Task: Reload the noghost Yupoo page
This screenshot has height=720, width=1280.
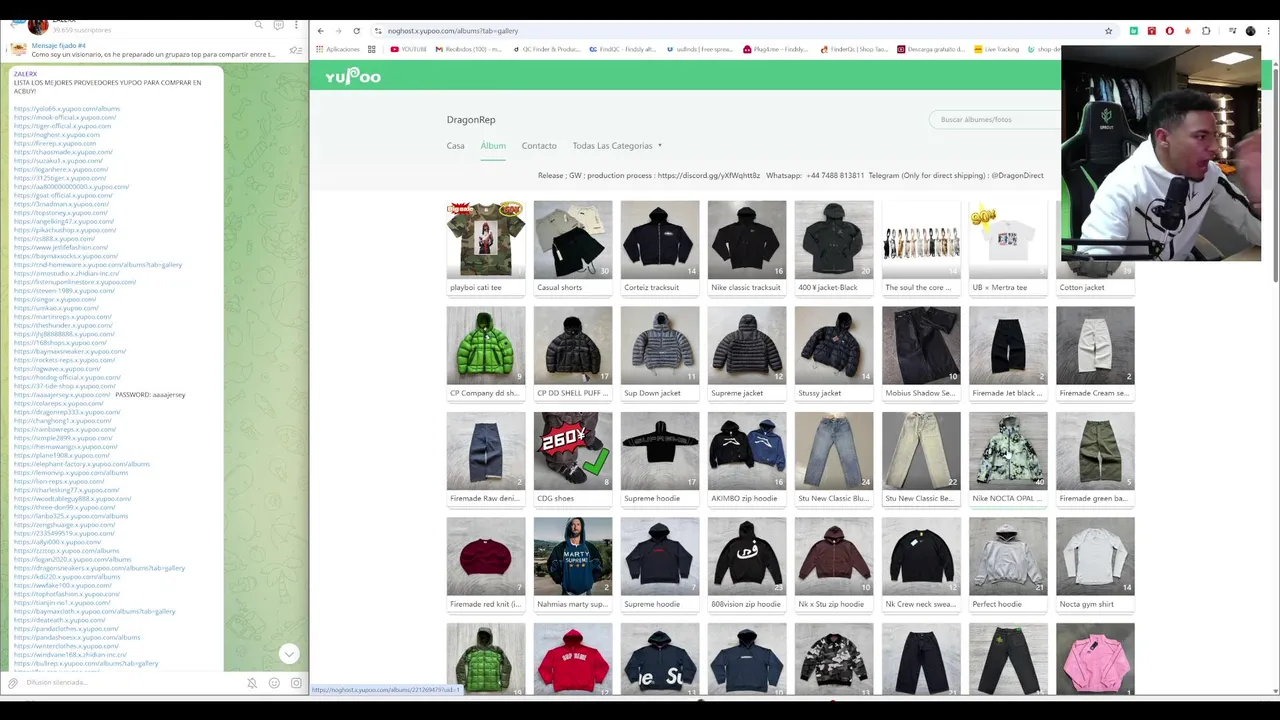Action: (356, 31)
